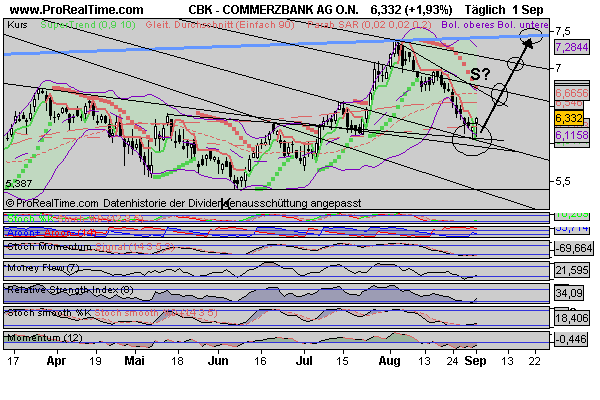Click the Apr label on the date axis

(56, 361)
